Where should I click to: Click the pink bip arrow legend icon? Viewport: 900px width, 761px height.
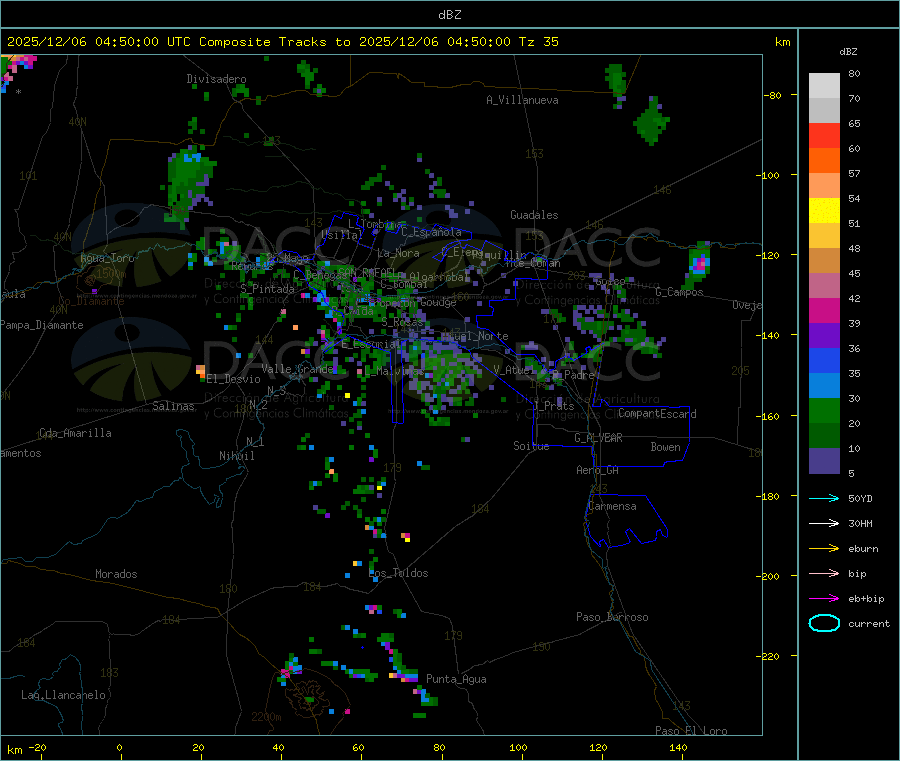point(824,573)
